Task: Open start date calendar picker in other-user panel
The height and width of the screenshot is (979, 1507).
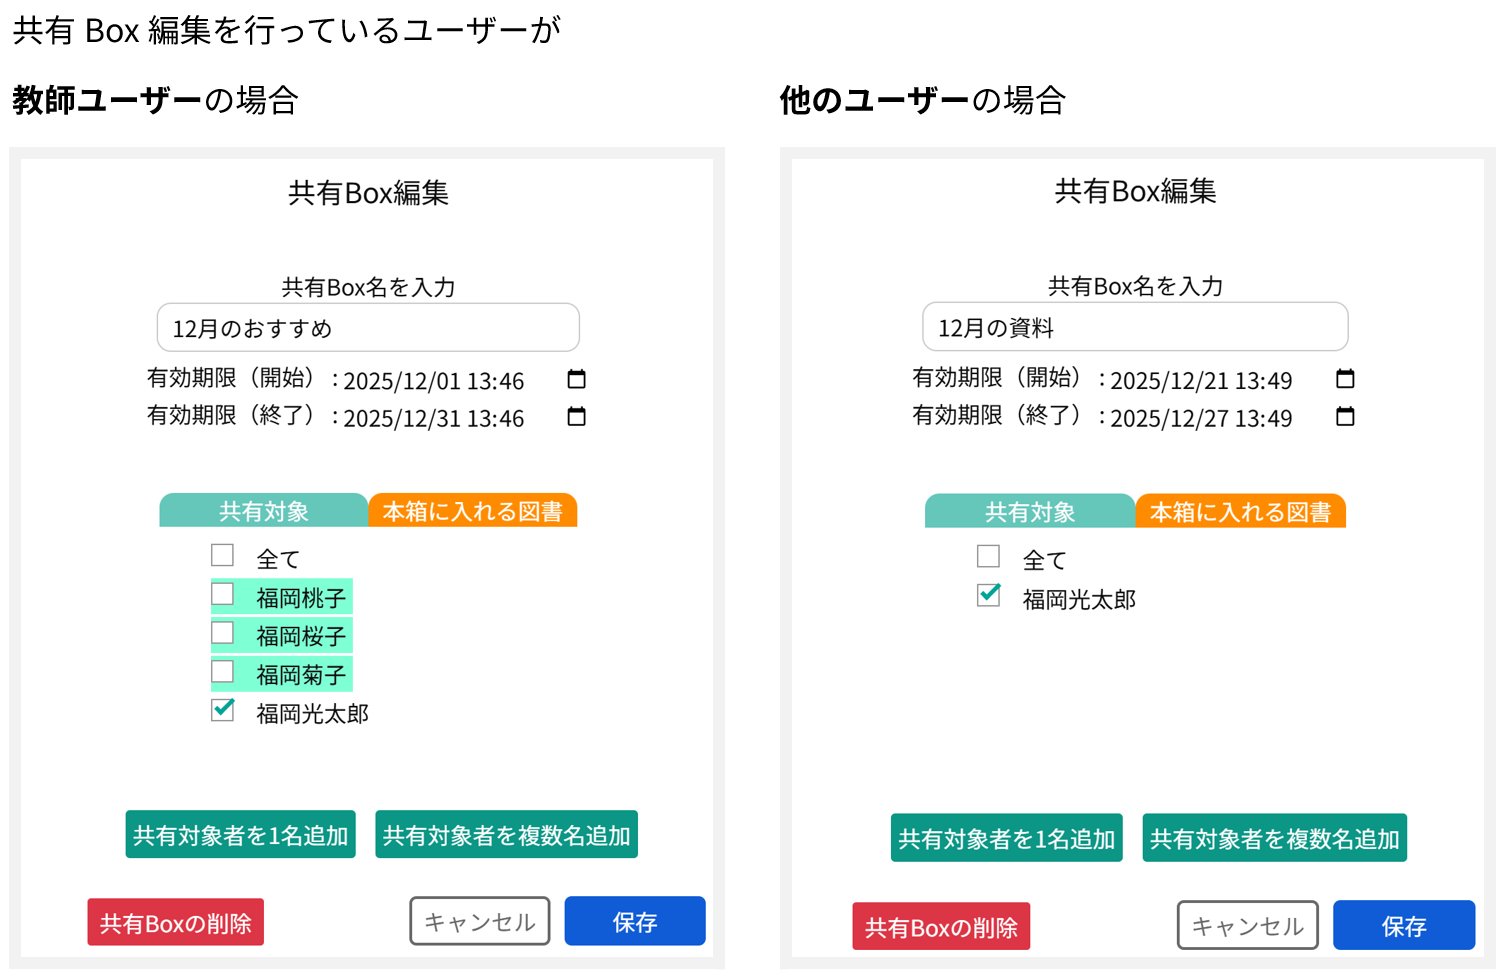Action: pyautogui.click(x=1345, y=379)
